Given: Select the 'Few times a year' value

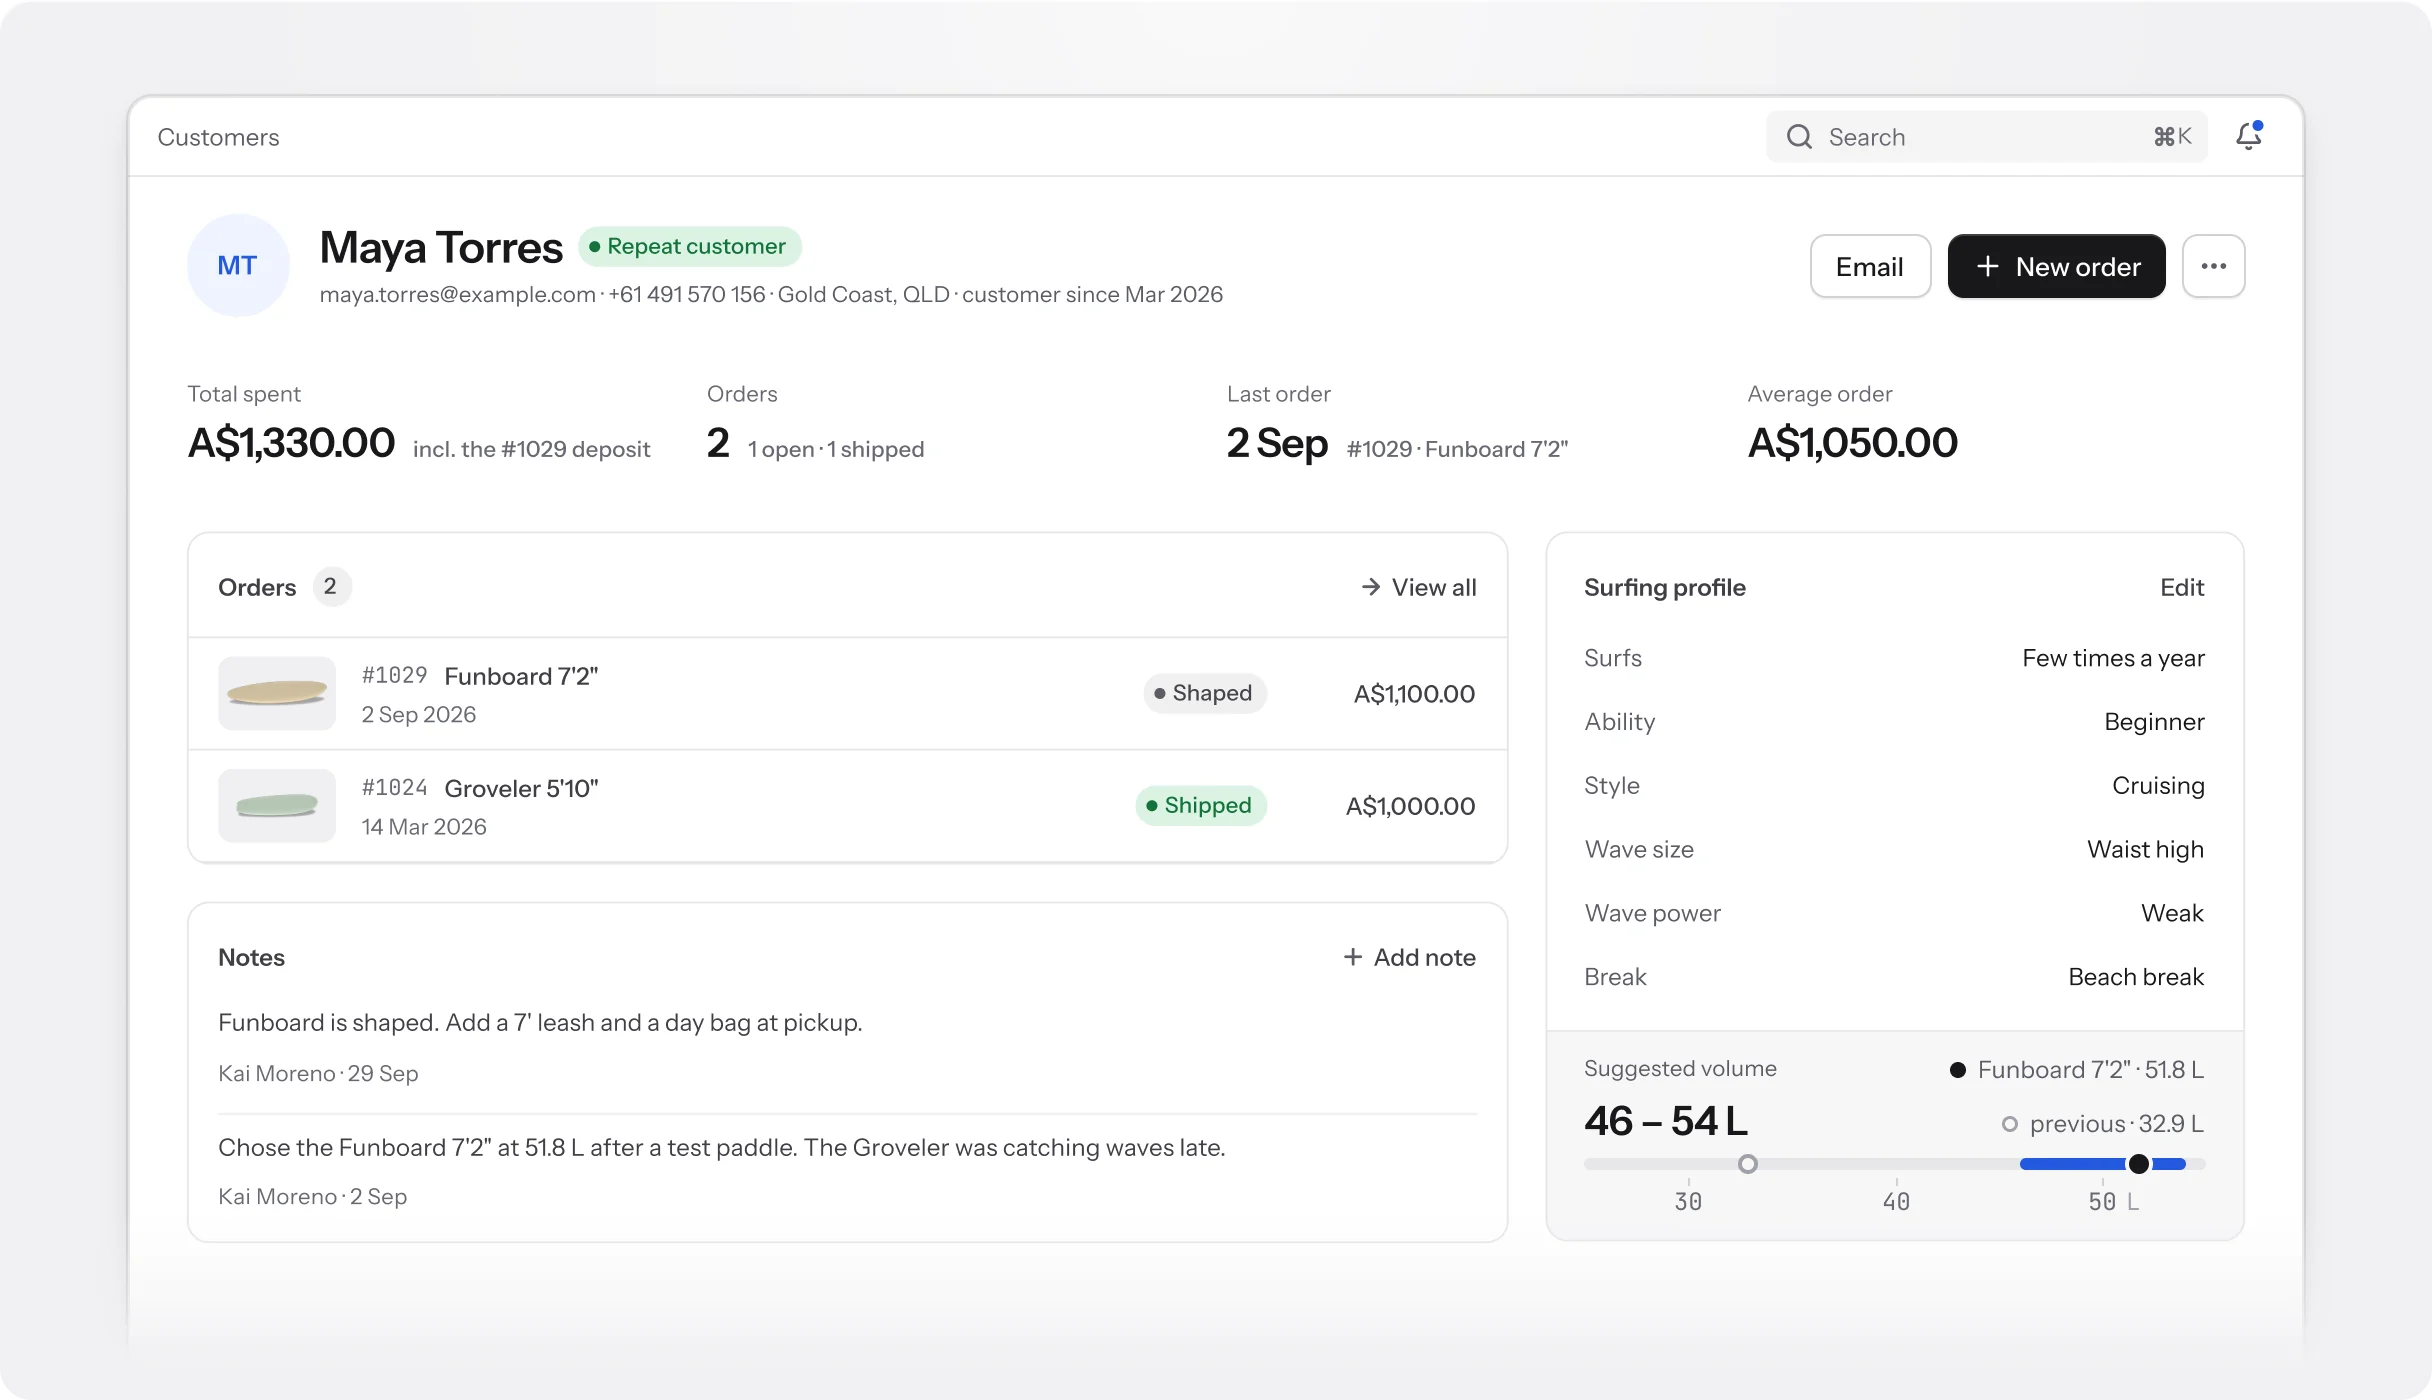Looking at the screenshot, I should point(2113,658).
